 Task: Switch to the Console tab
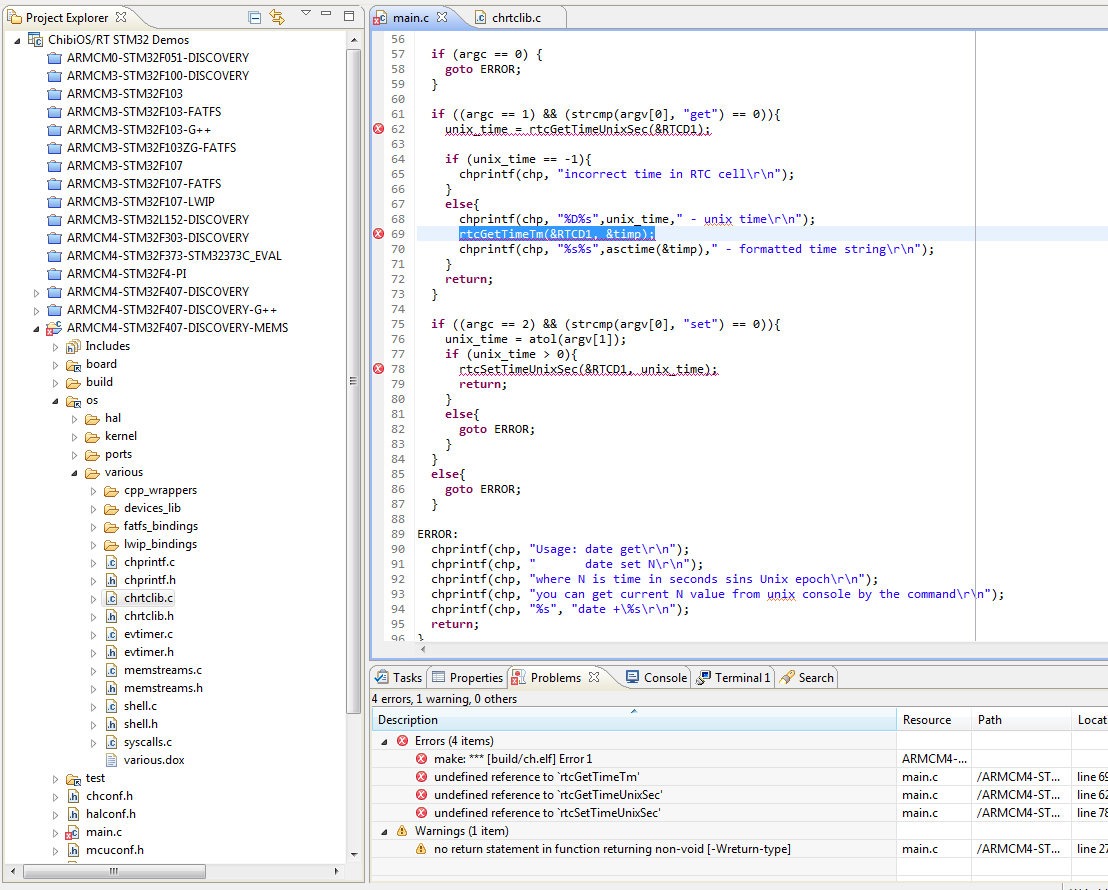coord(656,677)
